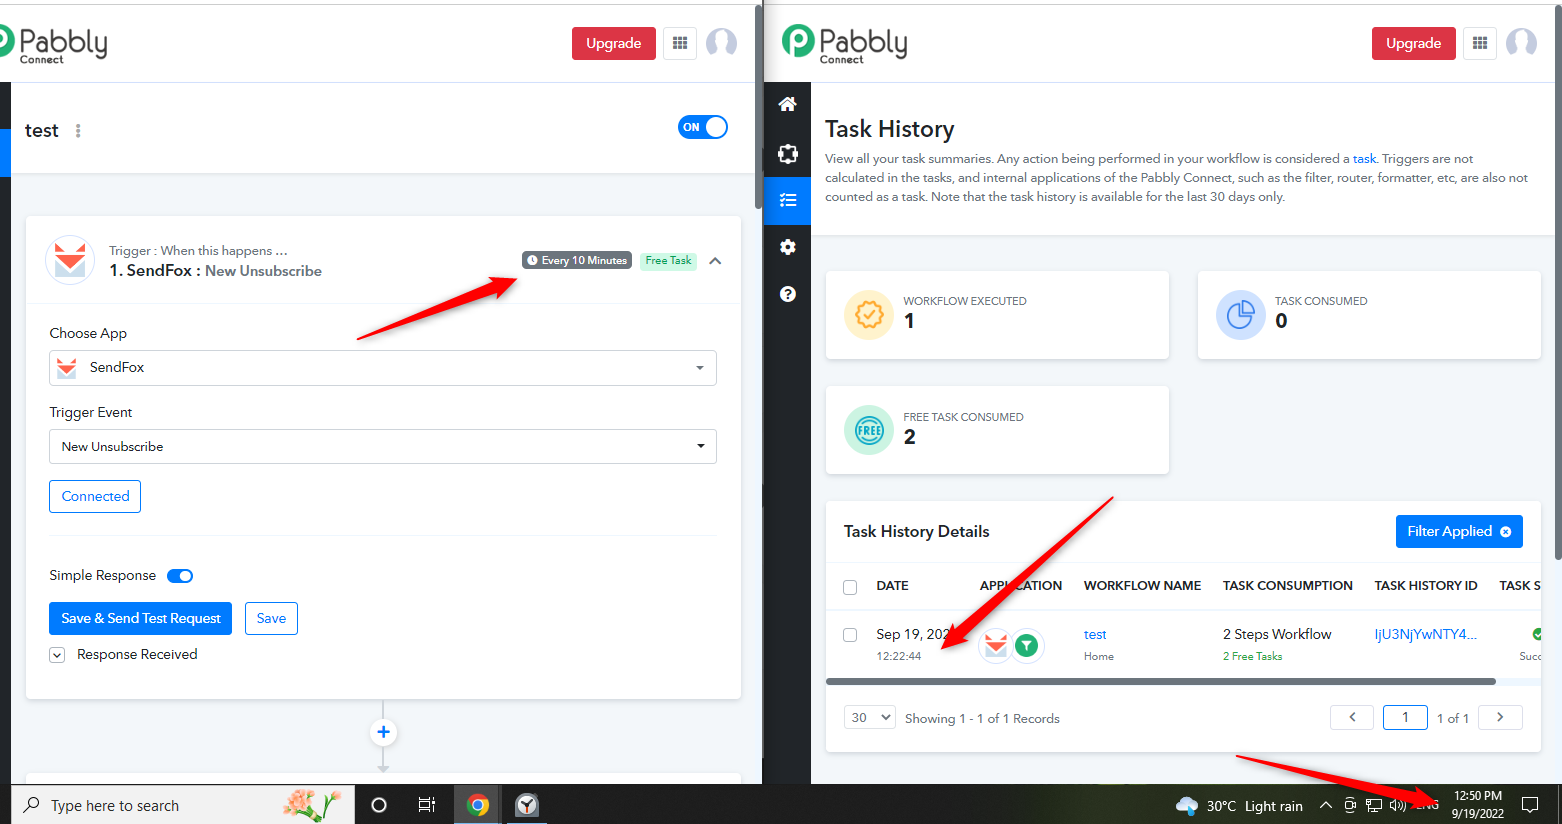Open the Help question mark icon
The image size is (1562, 824).
[788, 294]
